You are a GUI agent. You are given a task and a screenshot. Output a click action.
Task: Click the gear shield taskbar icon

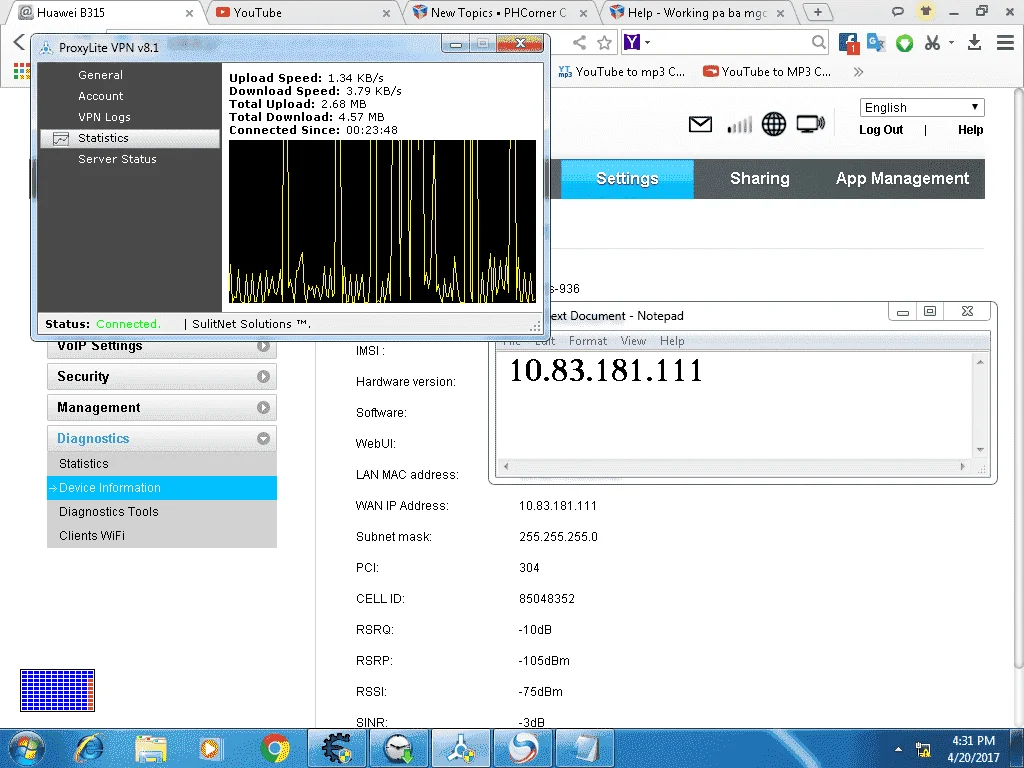tap(338, 748)
